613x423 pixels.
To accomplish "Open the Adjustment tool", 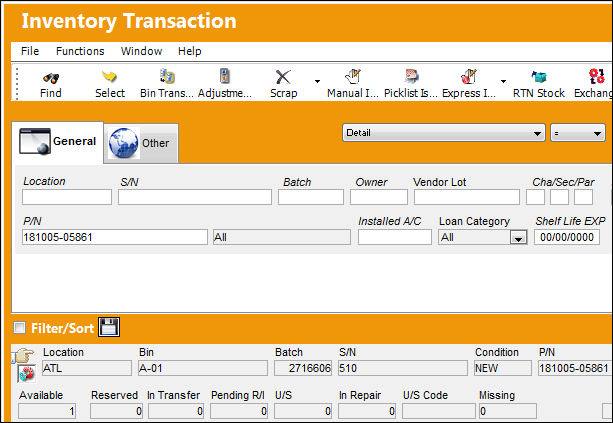I will point(224,76).
